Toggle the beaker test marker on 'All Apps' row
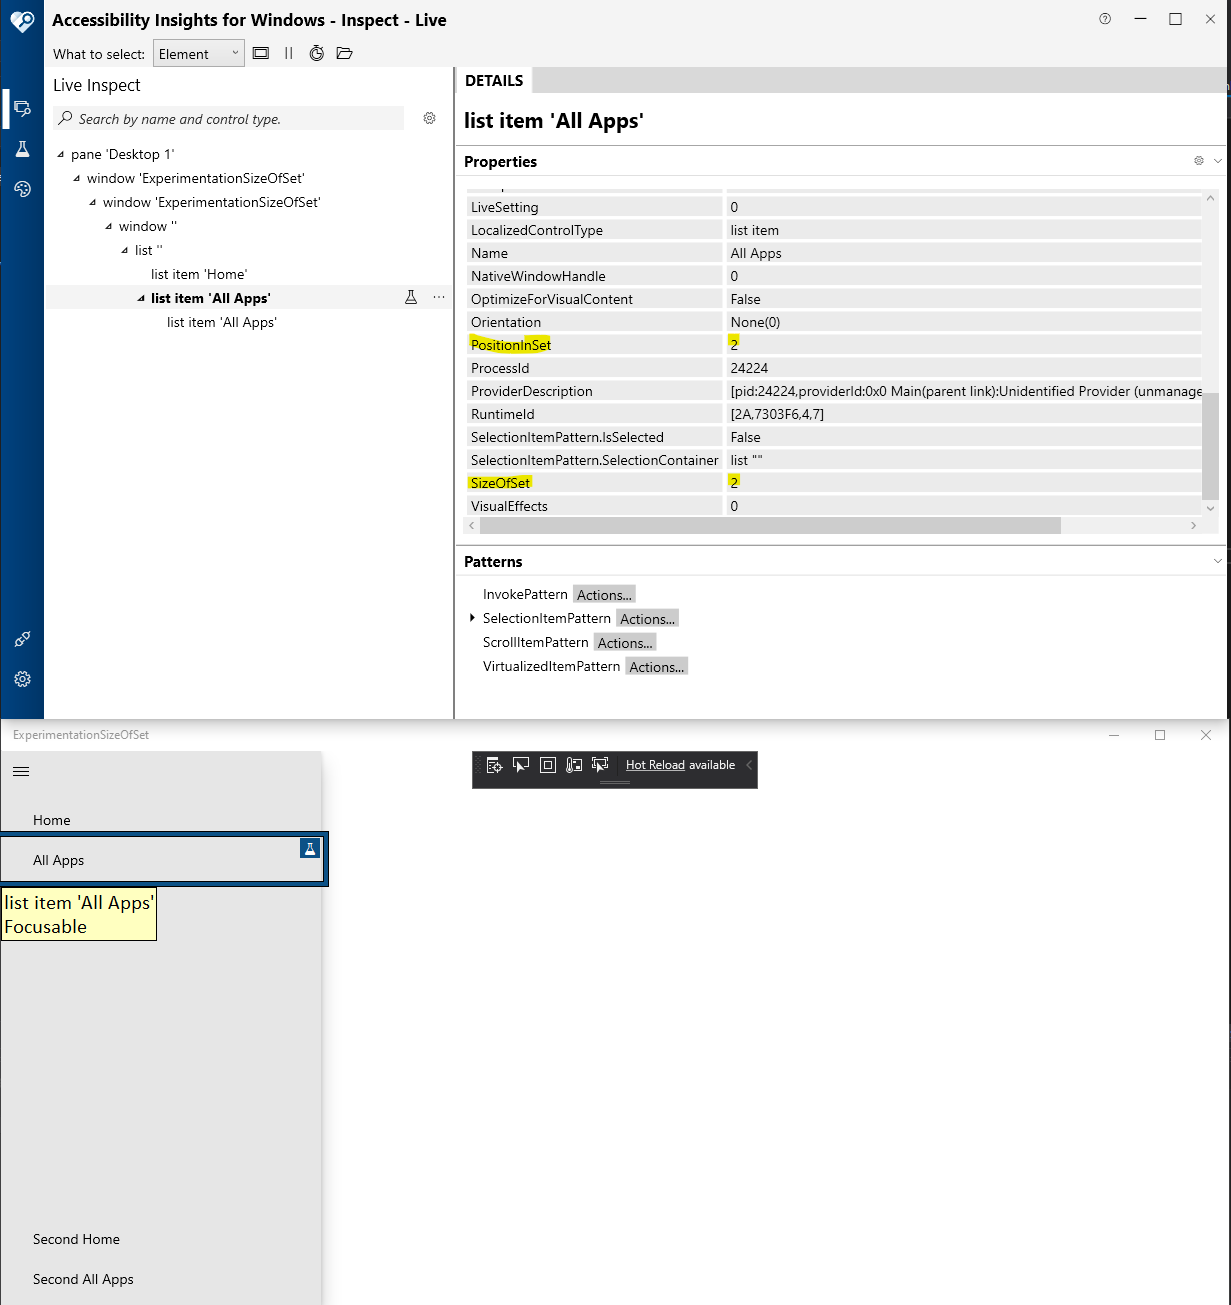 (411, 297)
